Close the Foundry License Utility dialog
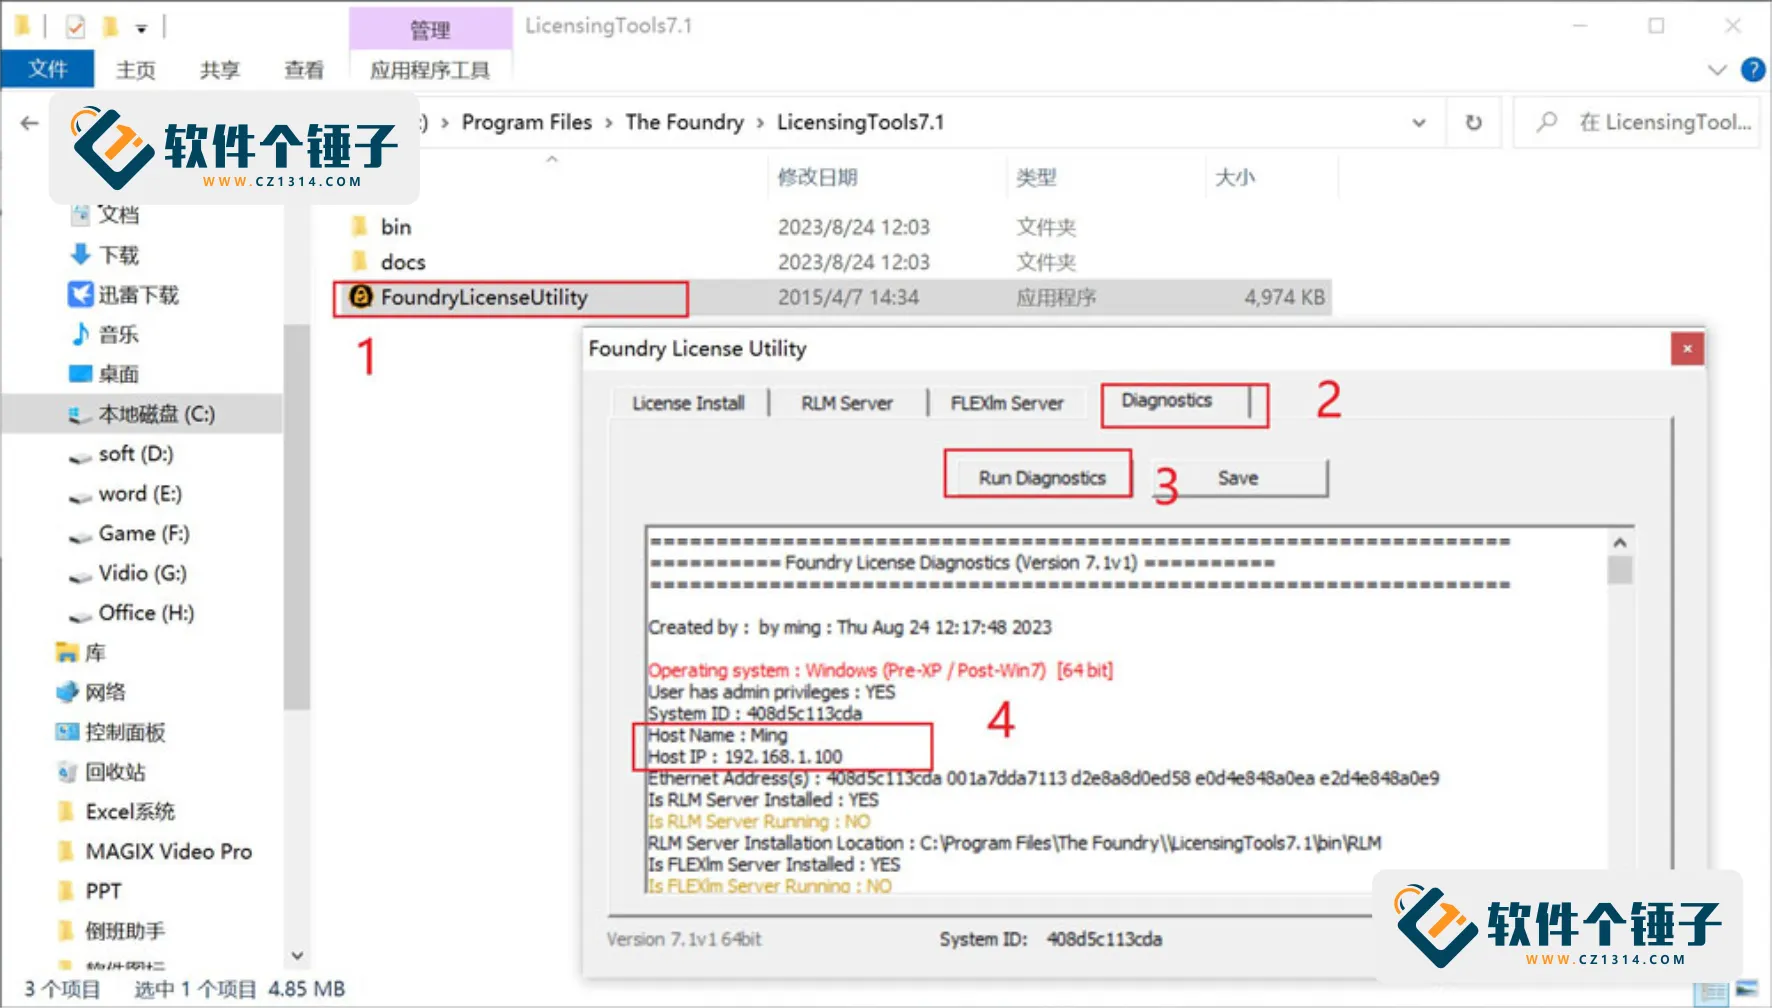This screenshot has height=1008, width=1772. click(x=1687, y=349)
